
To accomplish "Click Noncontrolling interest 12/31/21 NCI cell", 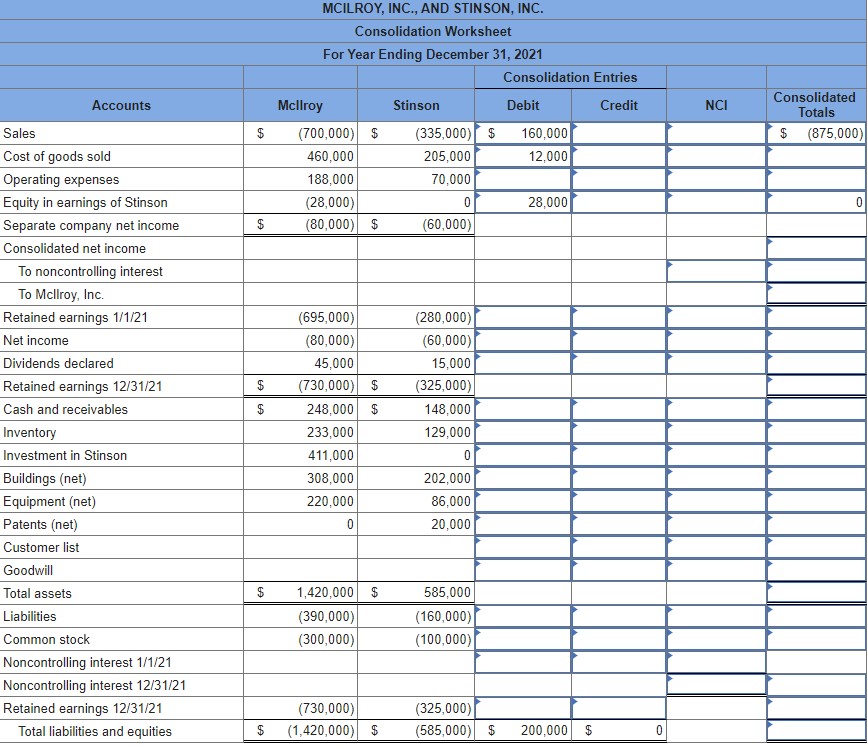I will pos(716,685).
